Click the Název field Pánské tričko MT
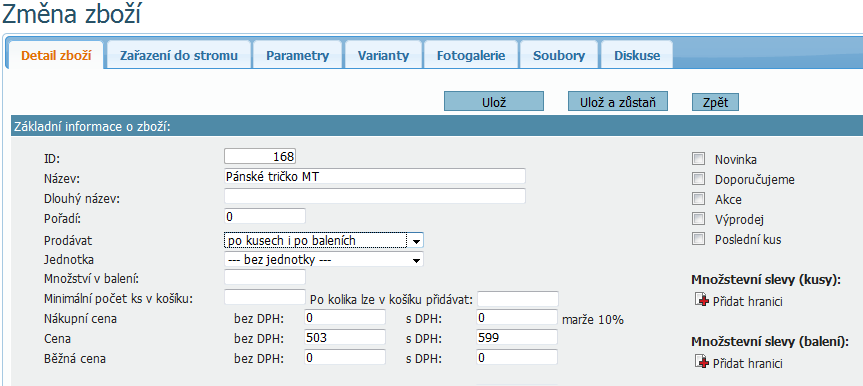The image size is (863, 386). tap(375, 176)
